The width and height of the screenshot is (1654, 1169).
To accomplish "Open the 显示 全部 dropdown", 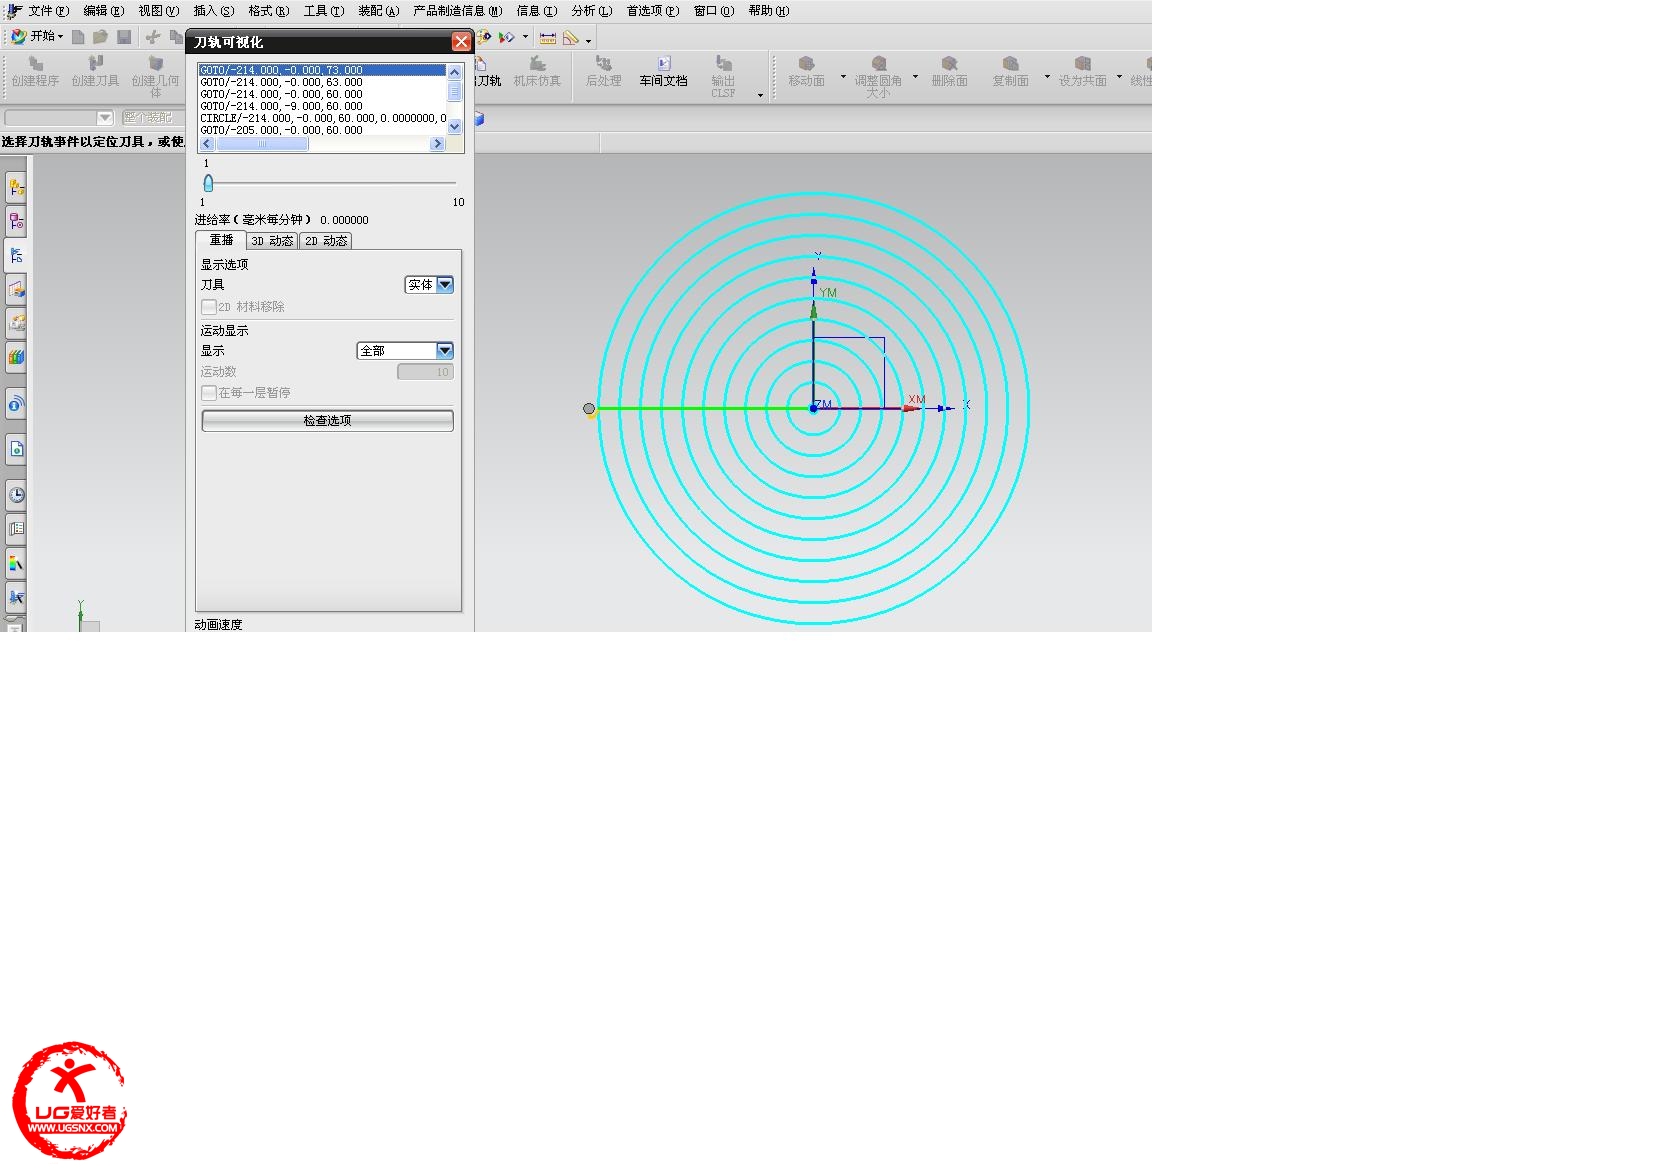I will pyautogui.click(x=405, y=351).
